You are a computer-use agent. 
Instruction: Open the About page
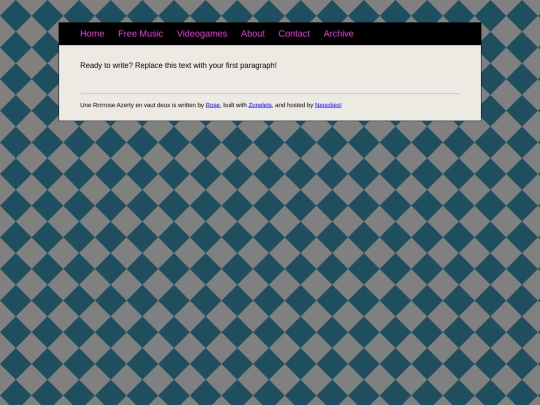coord(252,34)
